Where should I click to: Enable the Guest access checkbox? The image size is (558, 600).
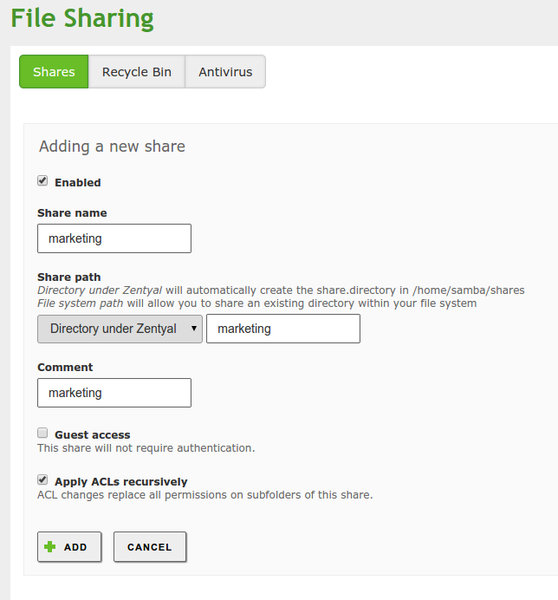point(42,433)
